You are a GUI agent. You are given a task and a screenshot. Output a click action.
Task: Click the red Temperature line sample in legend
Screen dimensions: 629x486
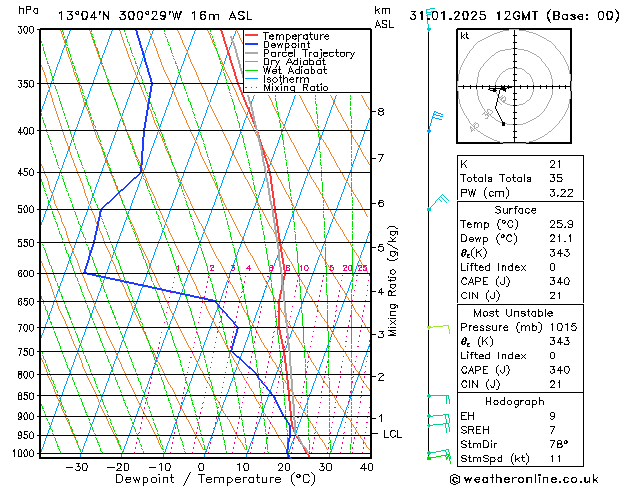tap(251, 36)
